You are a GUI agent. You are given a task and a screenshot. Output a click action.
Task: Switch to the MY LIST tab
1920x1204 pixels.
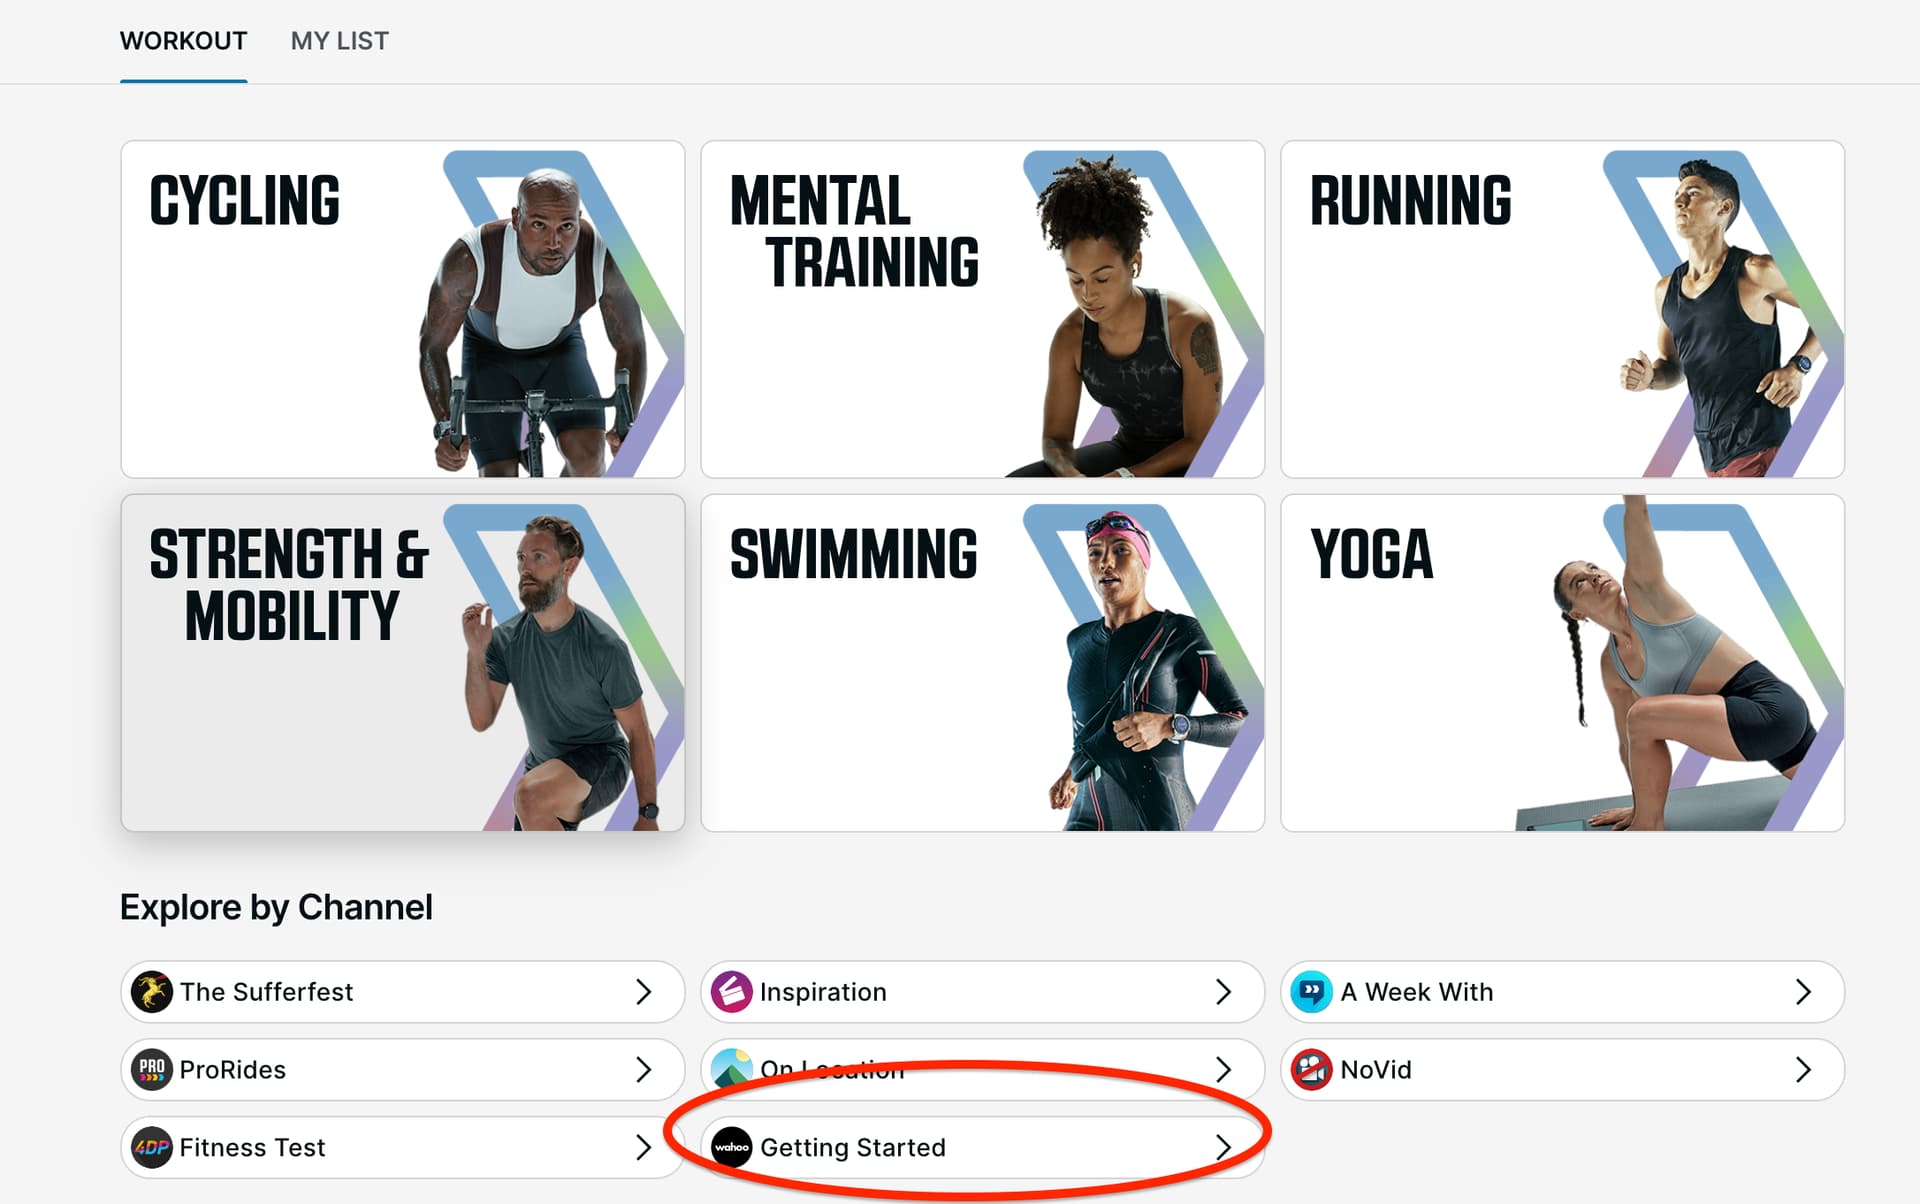(x=339, y=41)
